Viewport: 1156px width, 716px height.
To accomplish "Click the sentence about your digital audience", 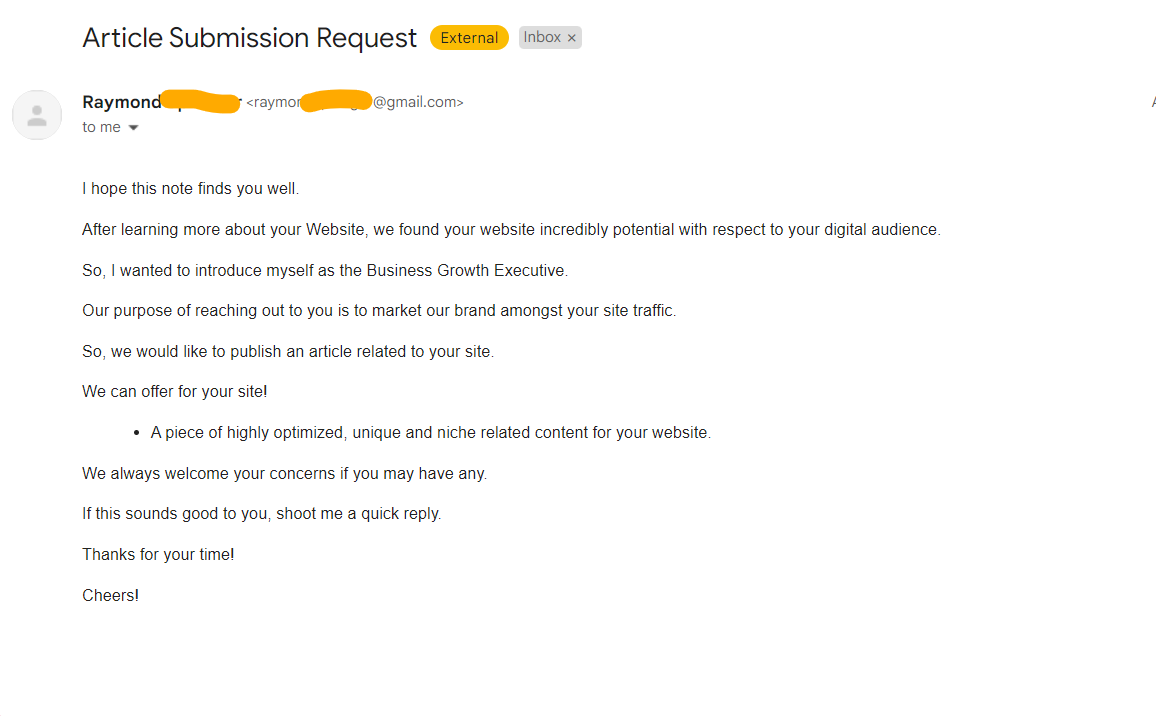I will click(x=511, y=230).
